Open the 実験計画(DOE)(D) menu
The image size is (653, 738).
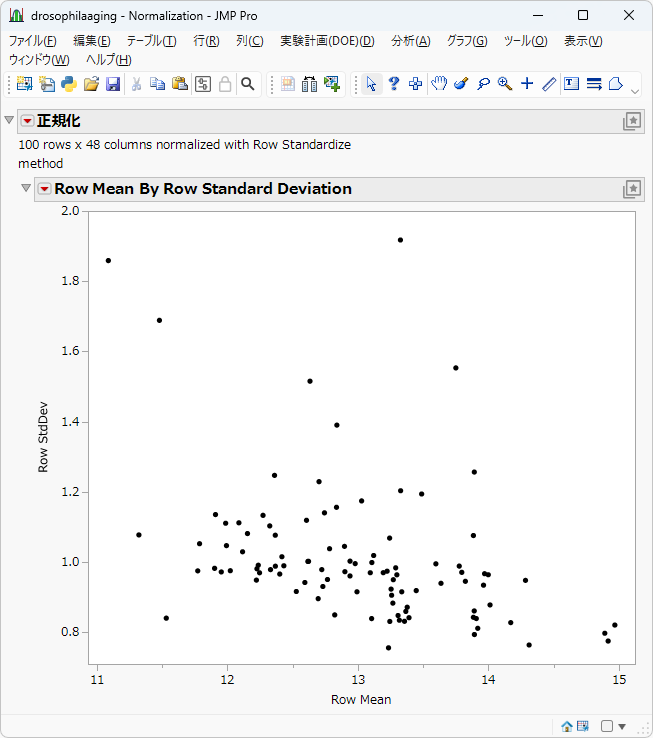327,41
